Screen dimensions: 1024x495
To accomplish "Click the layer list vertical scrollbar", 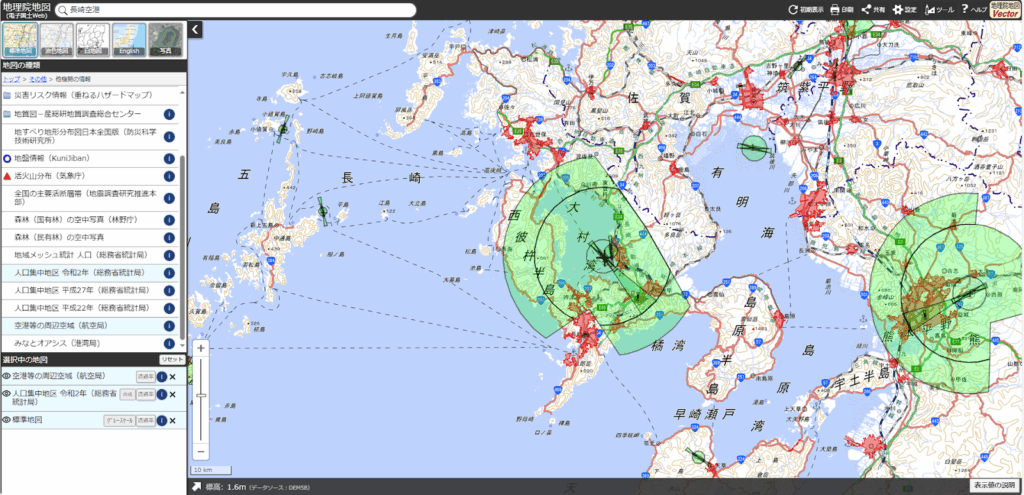I will [x=183, y=248].
